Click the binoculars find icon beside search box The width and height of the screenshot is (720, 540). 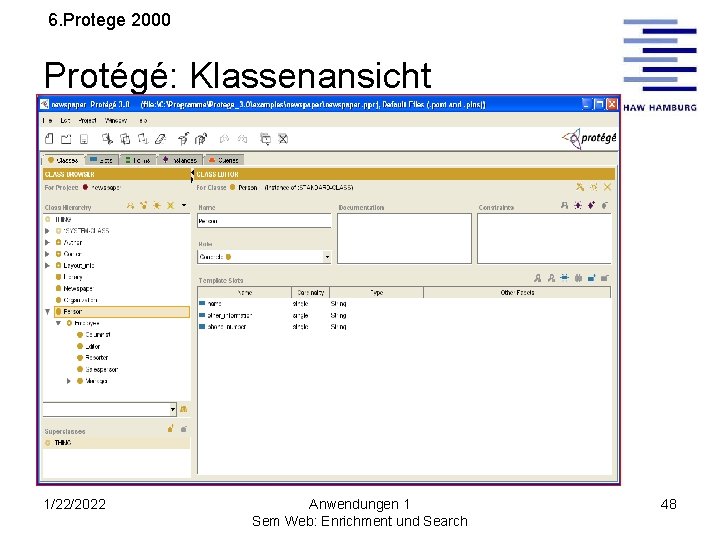click(184, 409)
